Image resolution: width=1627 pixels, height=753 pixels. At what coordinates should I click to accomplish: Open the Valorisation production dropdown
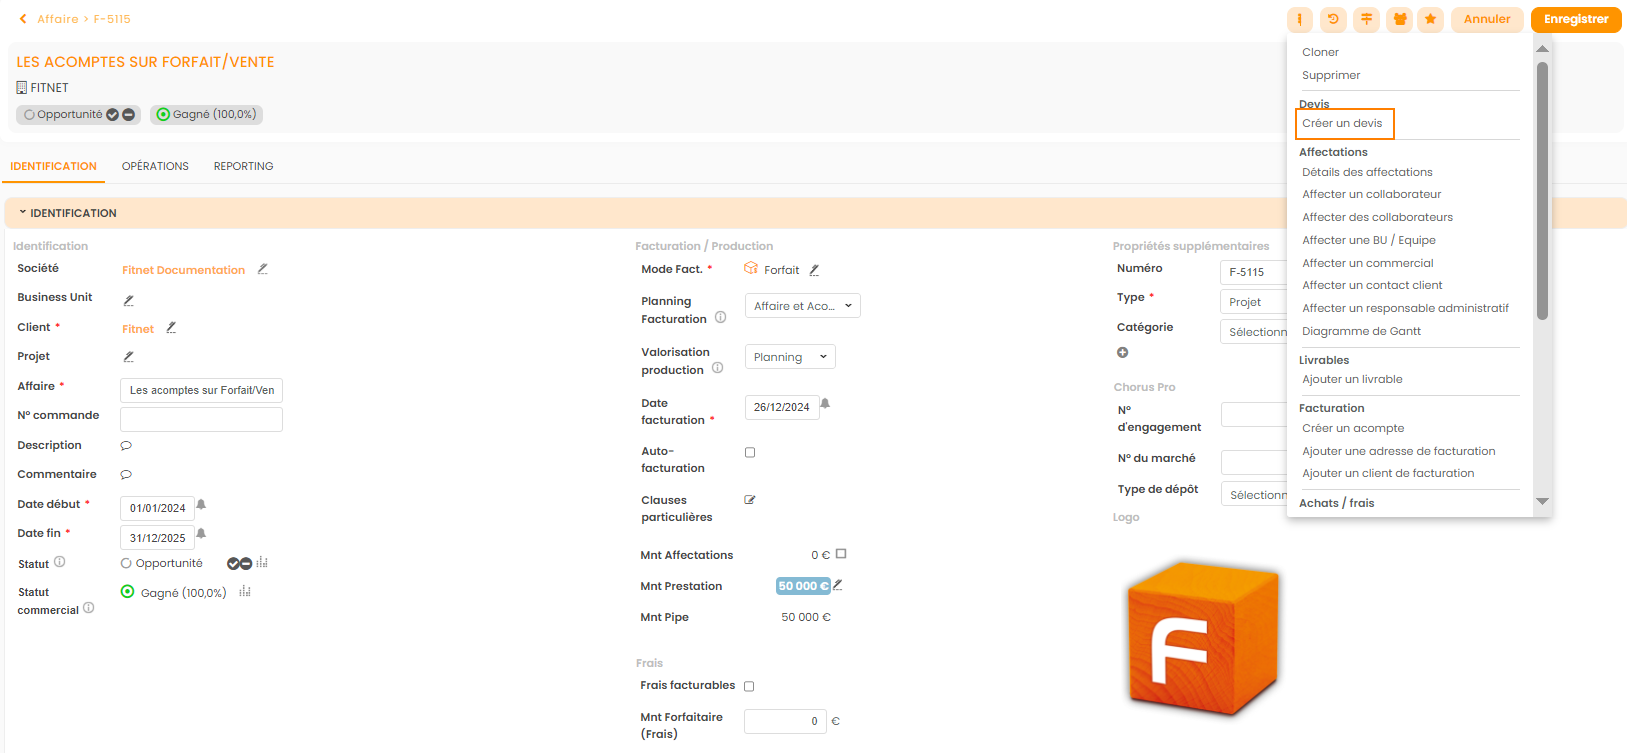tap(789, 357)
